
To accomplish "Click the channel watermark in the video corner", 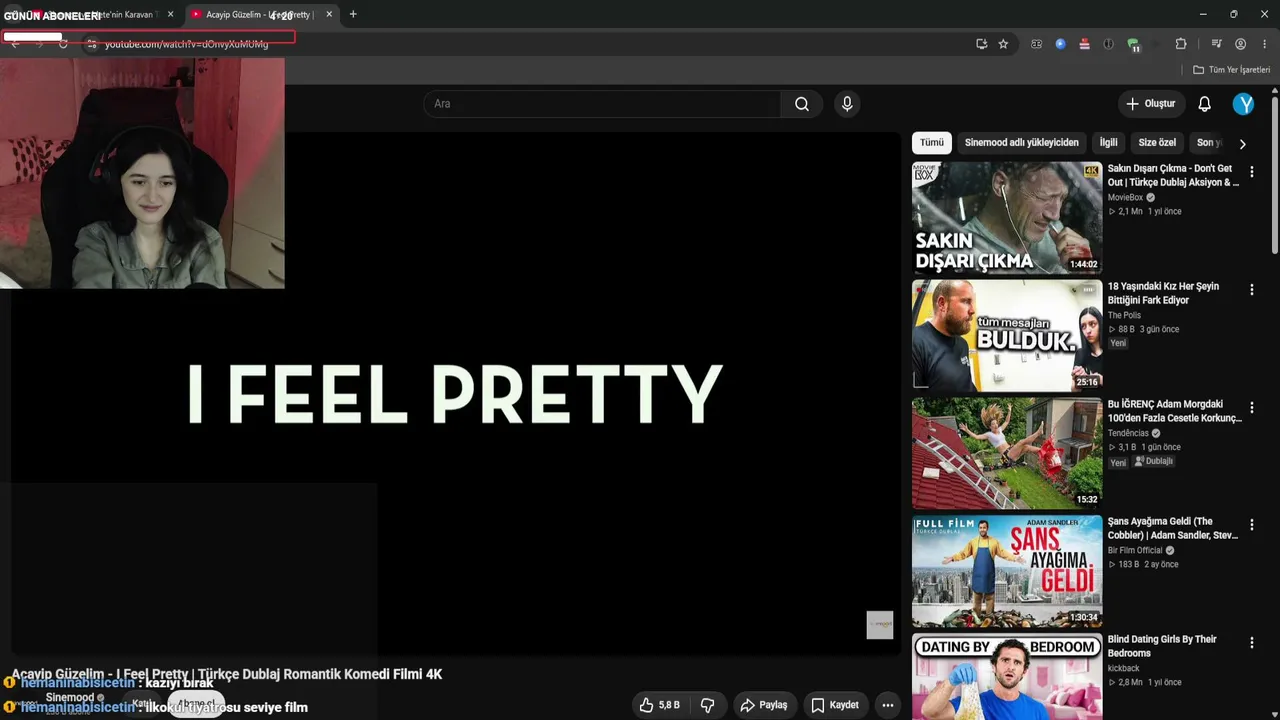I will pos(880,625).
